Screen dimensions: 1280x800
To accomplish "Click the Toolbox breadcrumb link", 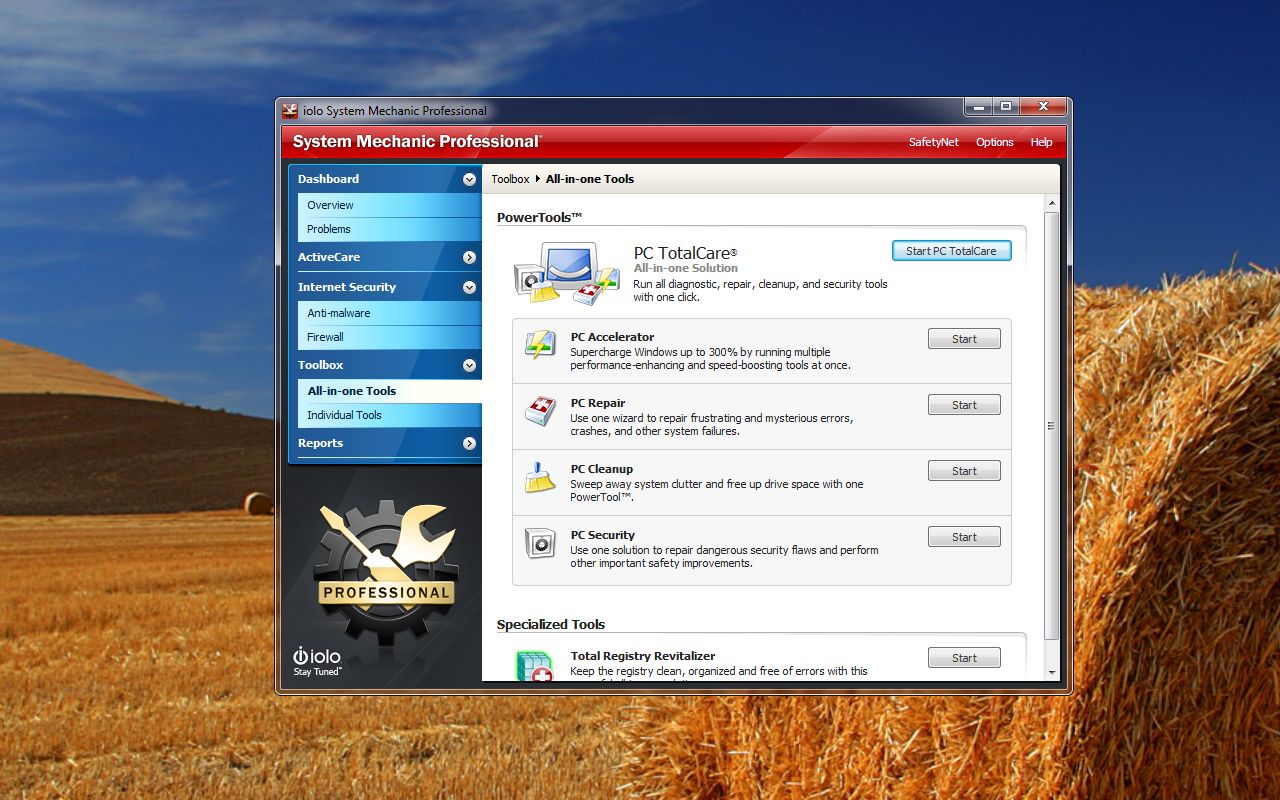I will (x=510, y=179).
